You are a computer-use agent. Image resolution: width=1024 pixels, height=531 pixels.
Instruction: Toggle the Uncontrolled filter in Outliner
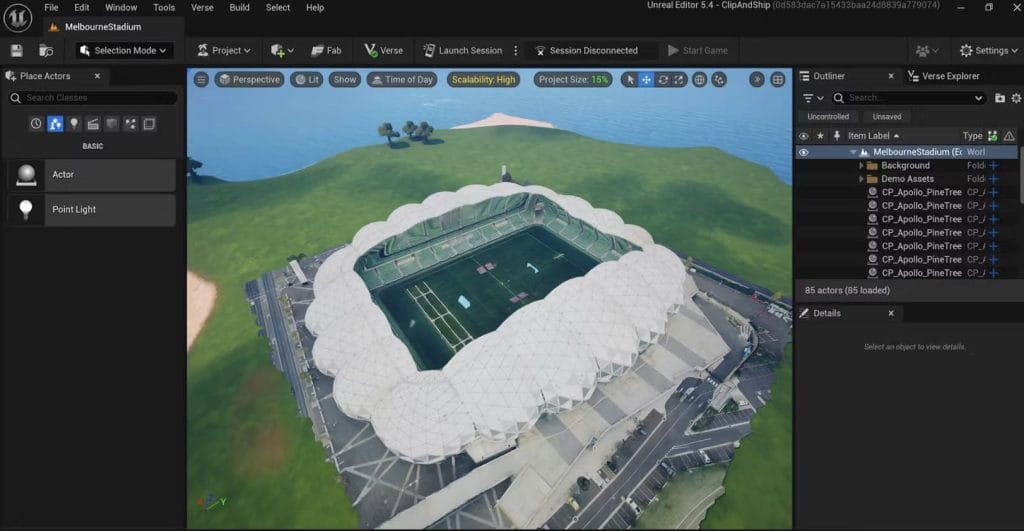[x=828, y=117]
